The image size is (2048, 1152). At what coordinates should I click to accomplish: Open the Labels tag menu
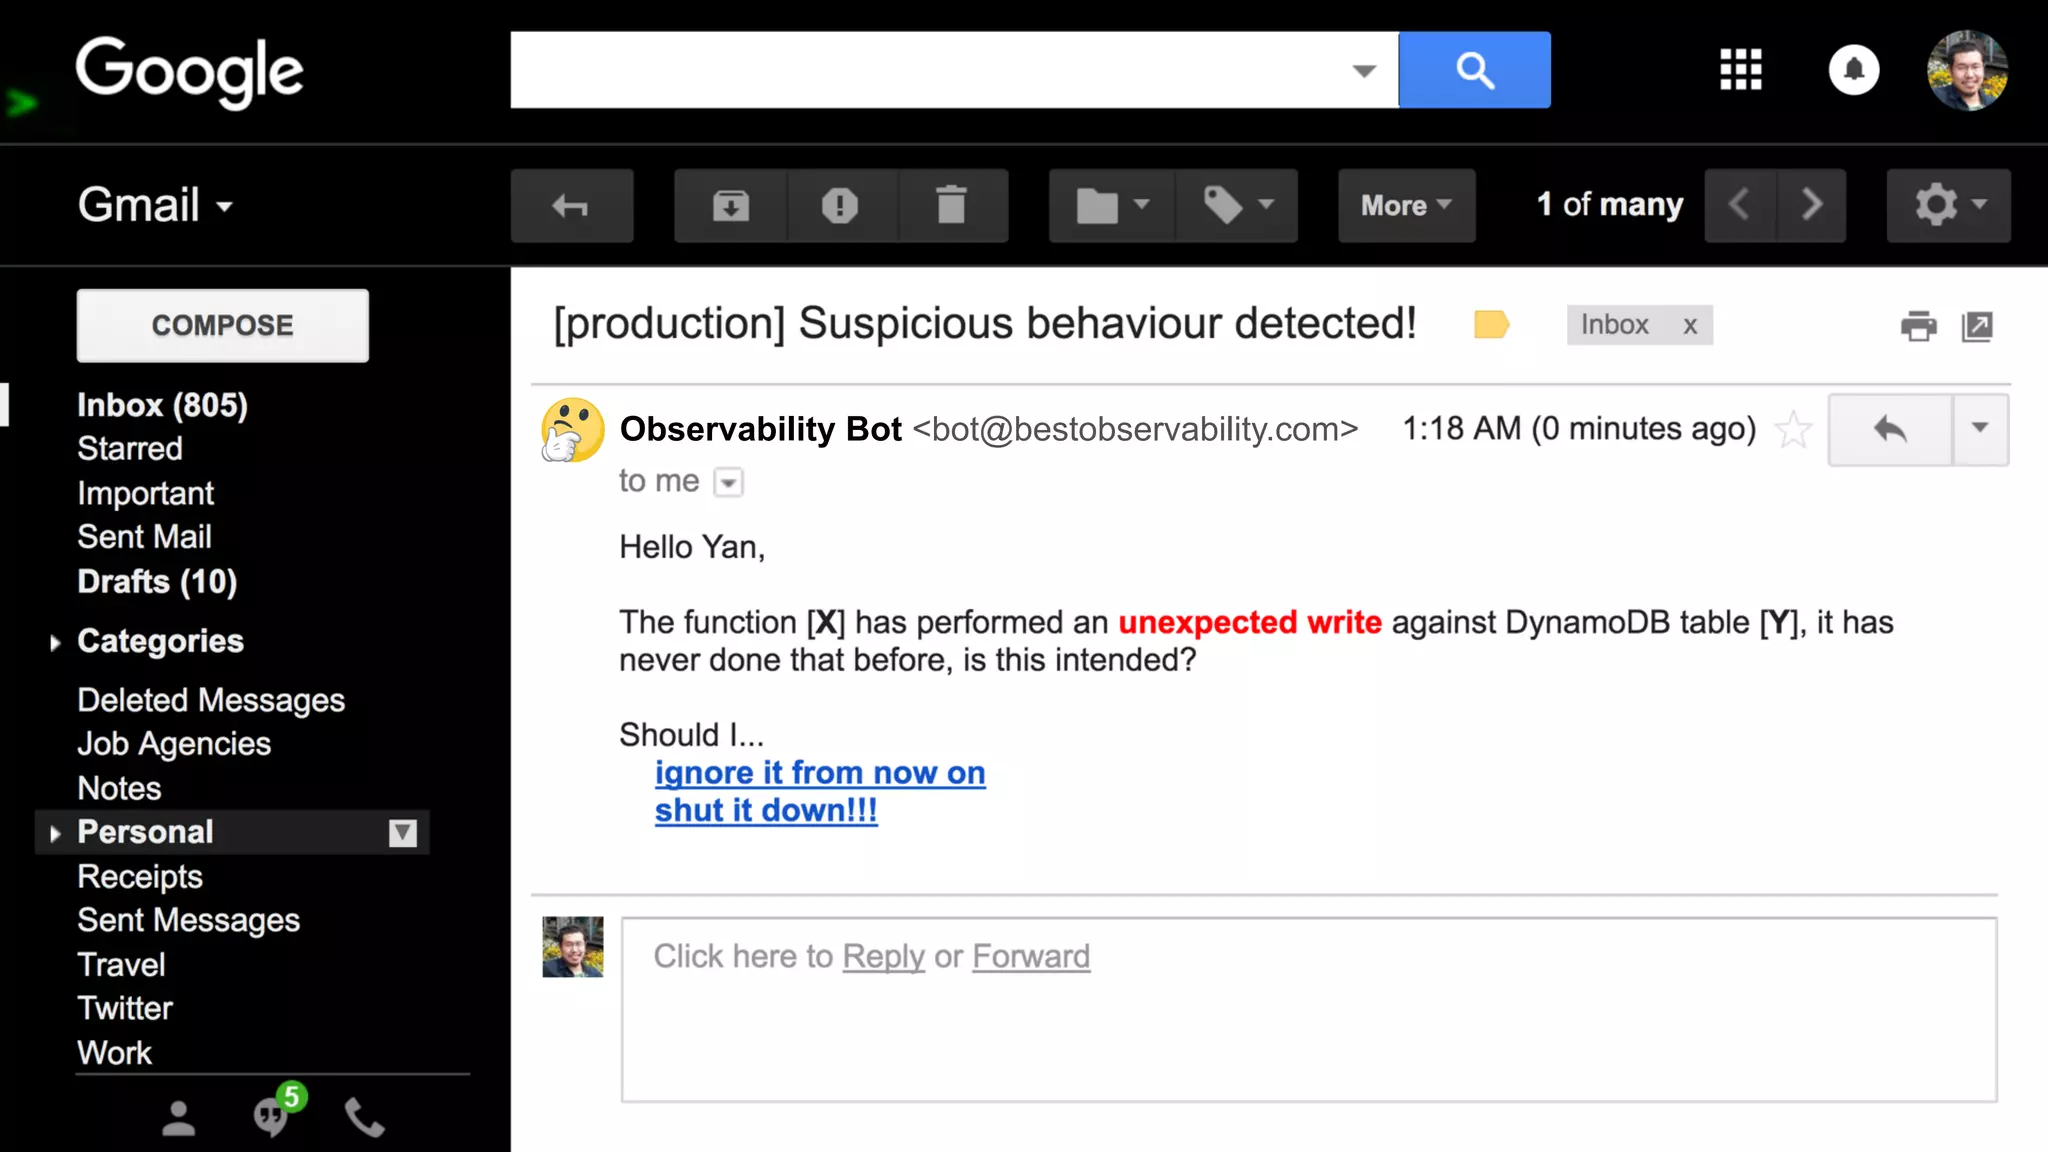[x=1237, y=206]
